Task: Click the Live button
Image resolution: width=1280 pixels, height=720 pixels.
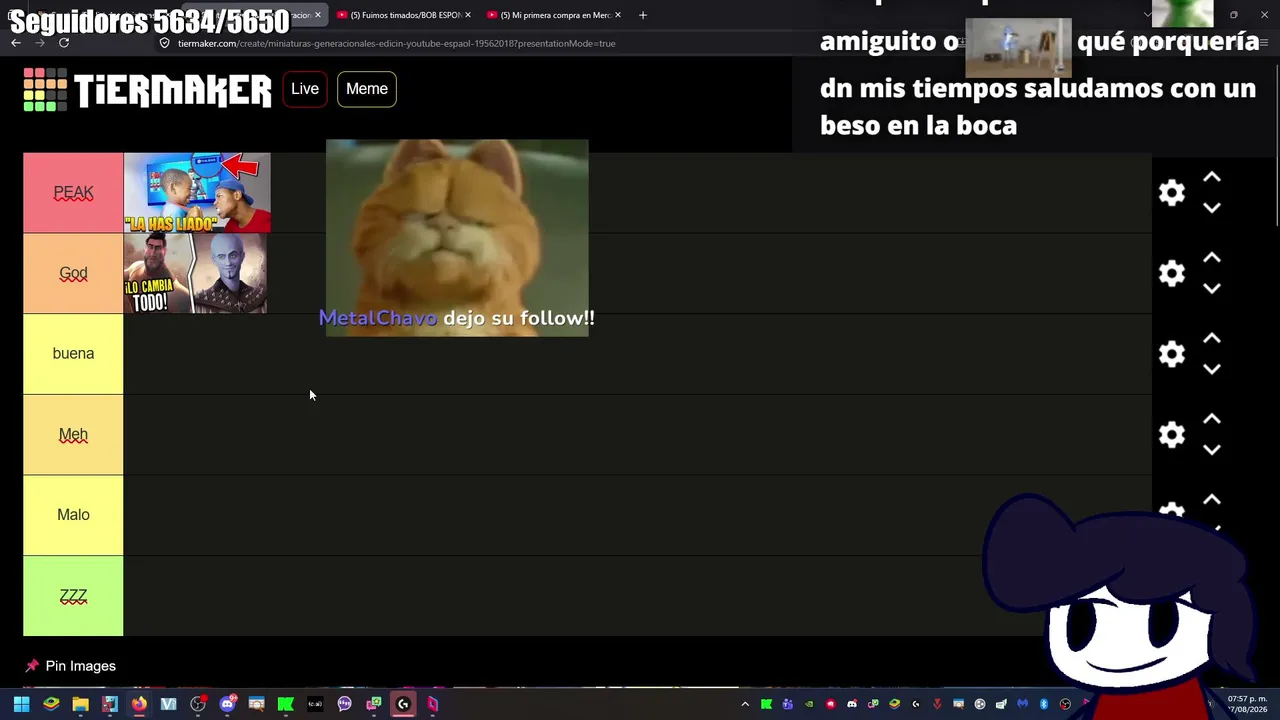Action: [x=305, y=89]
